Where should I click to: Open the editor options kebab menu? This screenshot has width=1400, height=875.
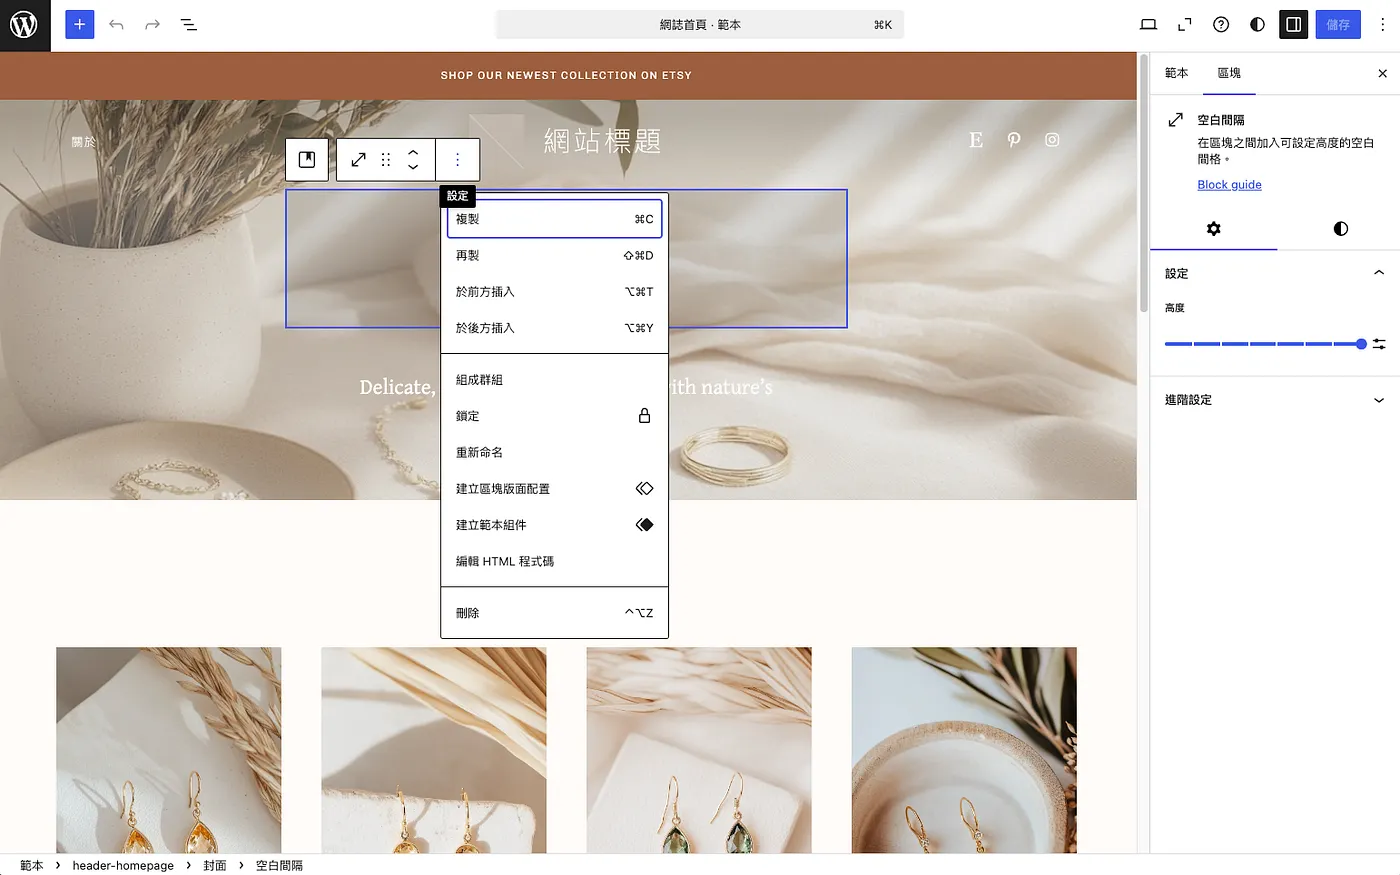(1383, 25)
